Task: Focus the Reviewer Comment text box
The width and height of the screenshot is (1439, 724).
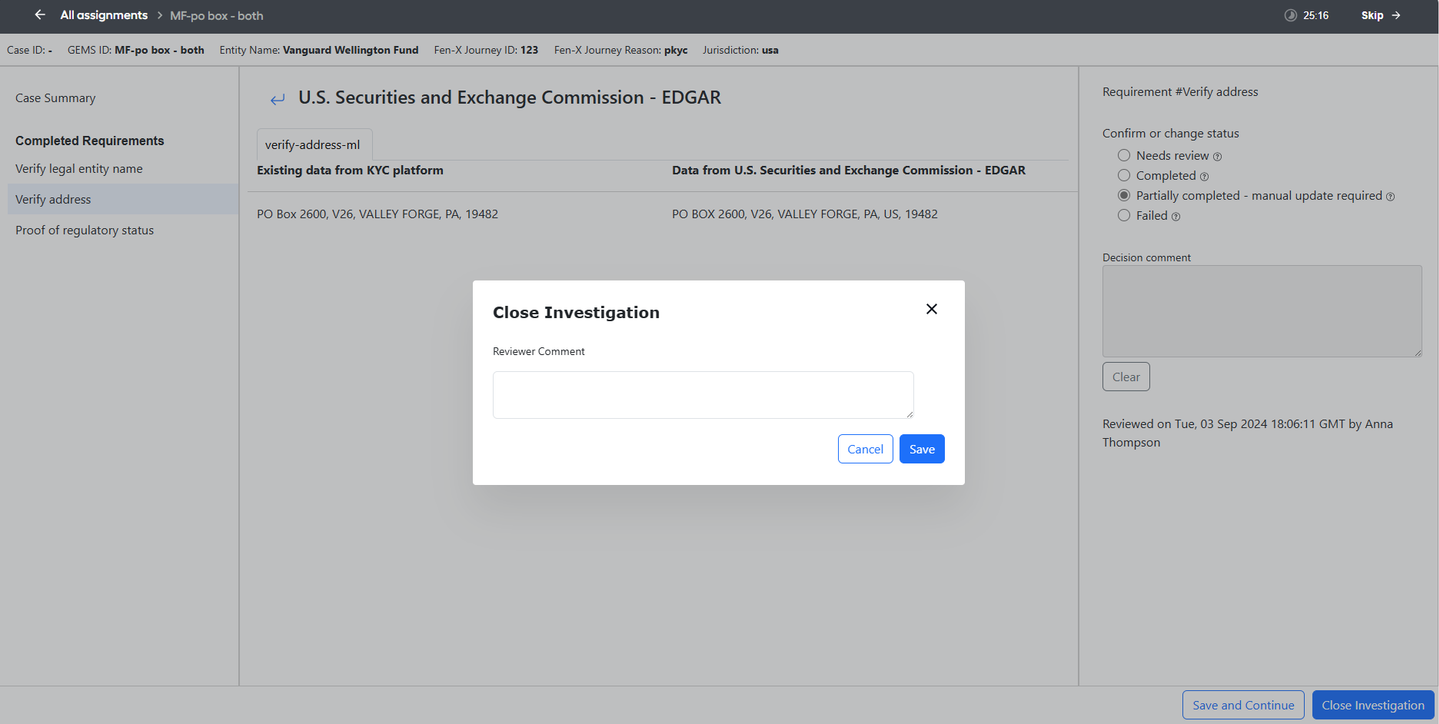Action: (x=703, y=395)
